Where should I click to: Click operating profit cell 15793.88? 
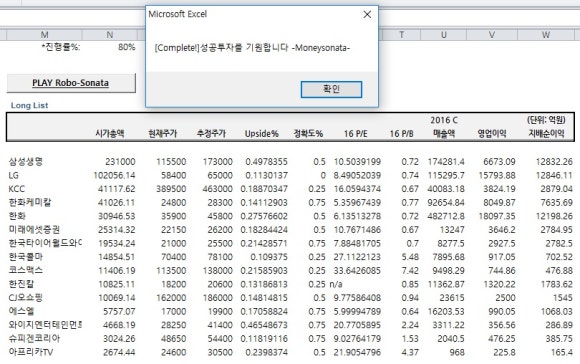point(497,175)
